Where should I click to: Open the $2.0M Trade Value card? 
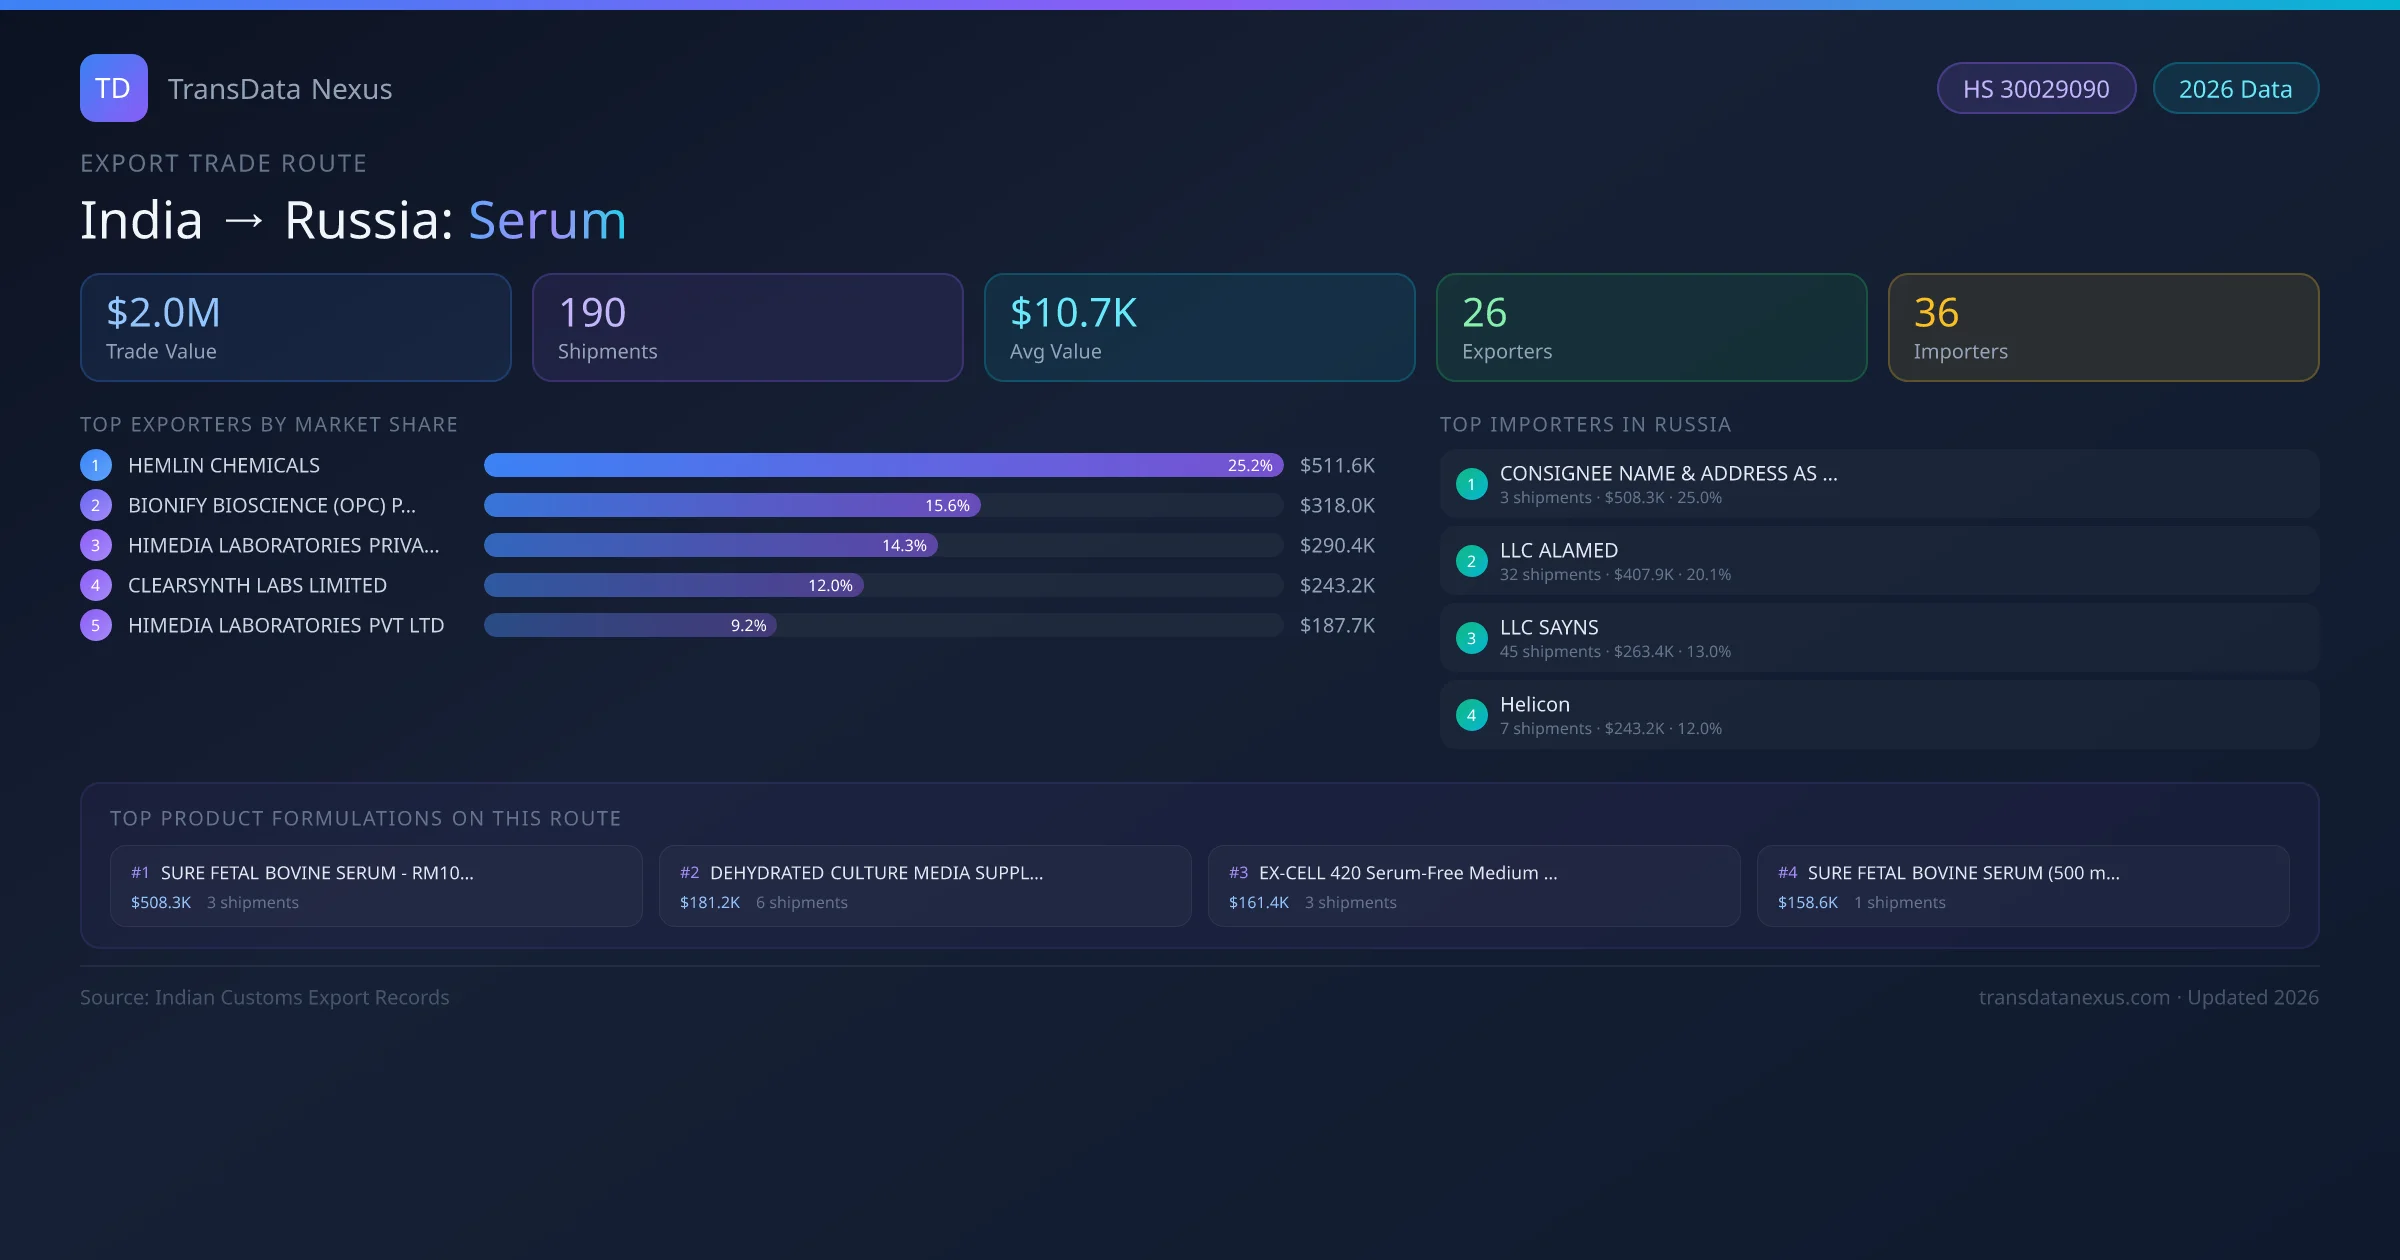pos(295,327)
